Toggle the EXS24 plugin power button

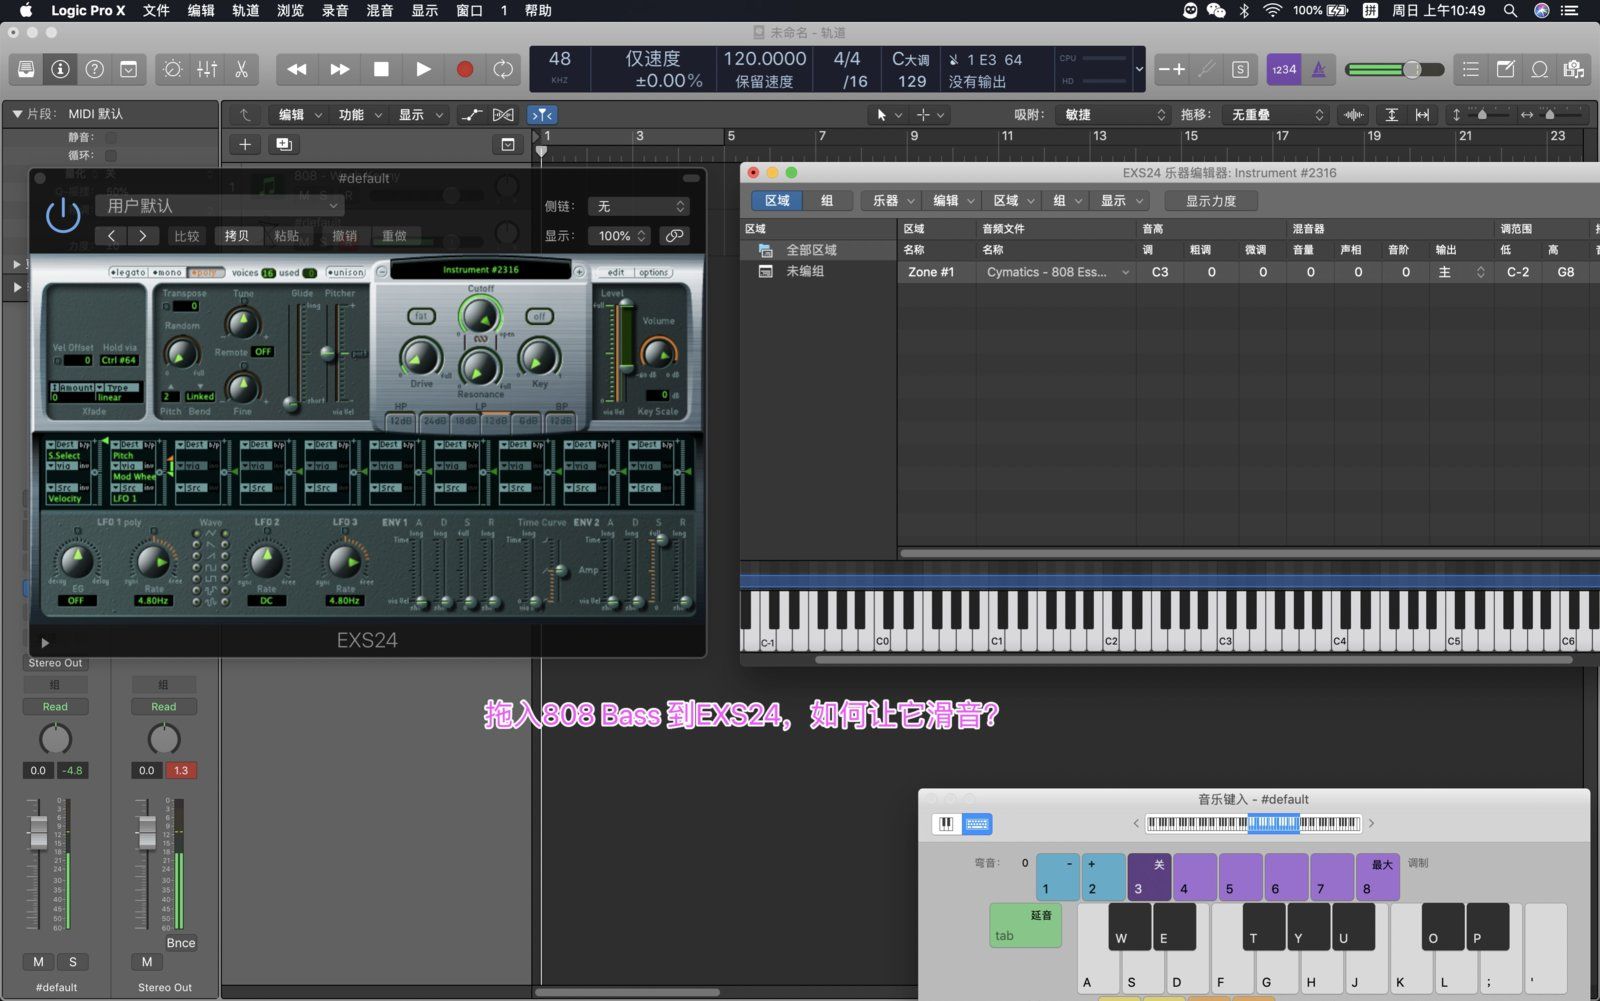click(63, 215)
